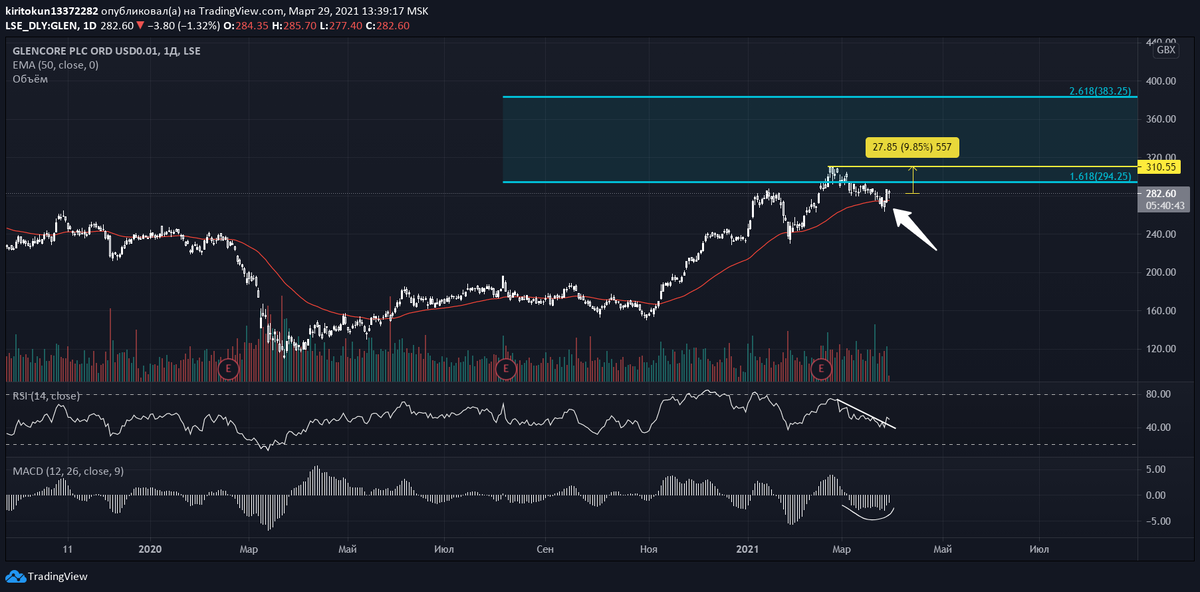Screen dimensions: 1200x592
Task: Click the 2021 label on time axis
Action: pyautogui.click(x=747, y=549)
